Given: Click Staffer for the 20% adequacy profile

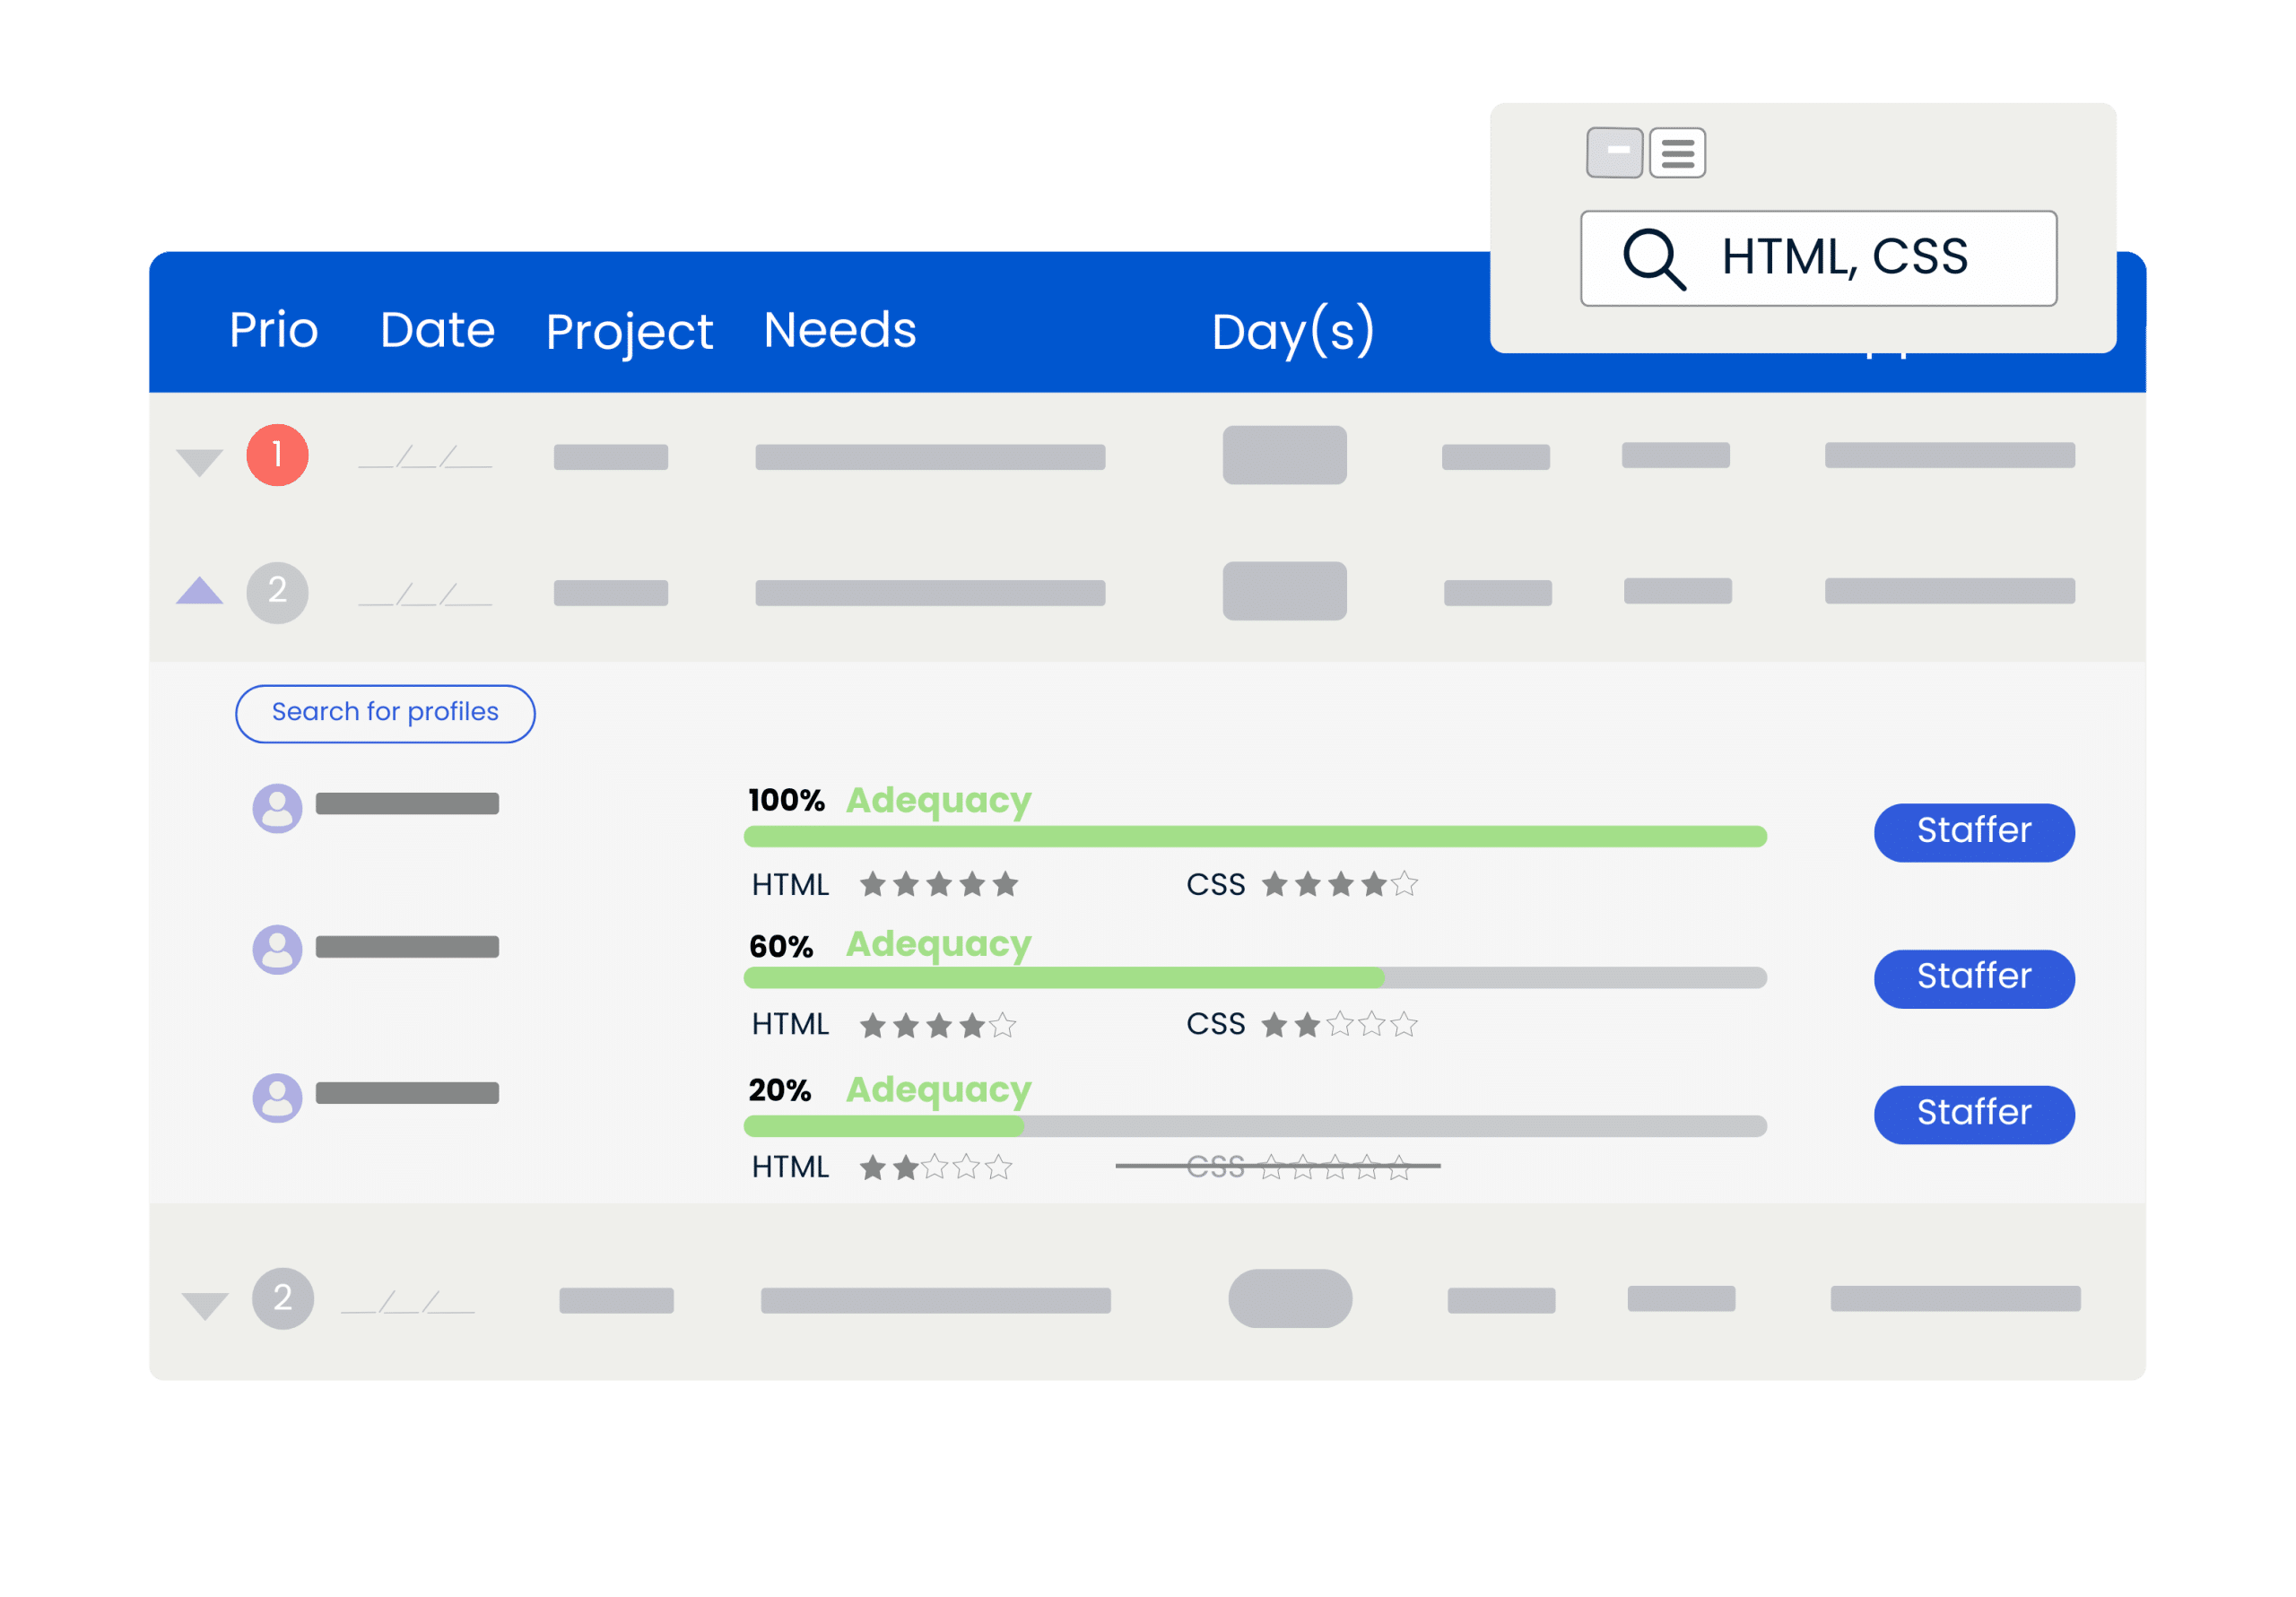Looking at the screenshot, I should tap(1973, 1113).
